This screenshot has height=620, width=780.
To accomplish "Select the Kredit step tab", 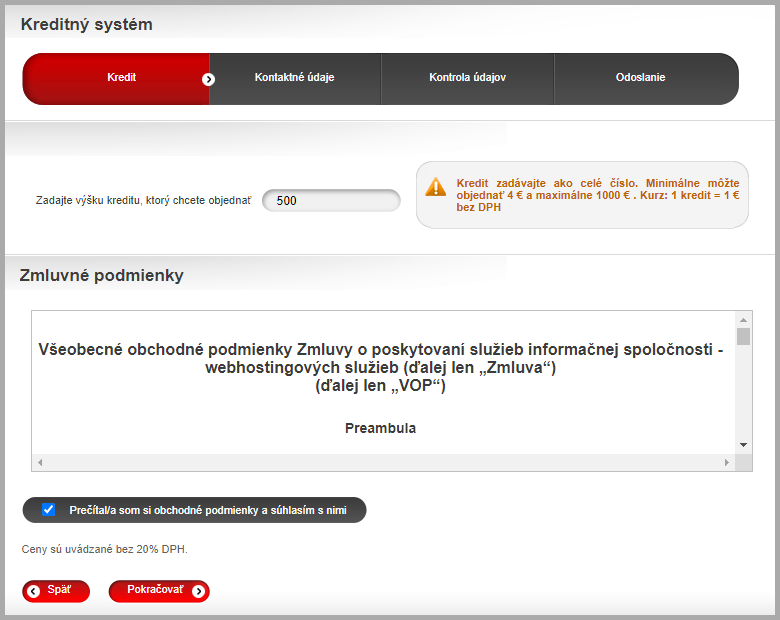I will [x=121, y=78].
